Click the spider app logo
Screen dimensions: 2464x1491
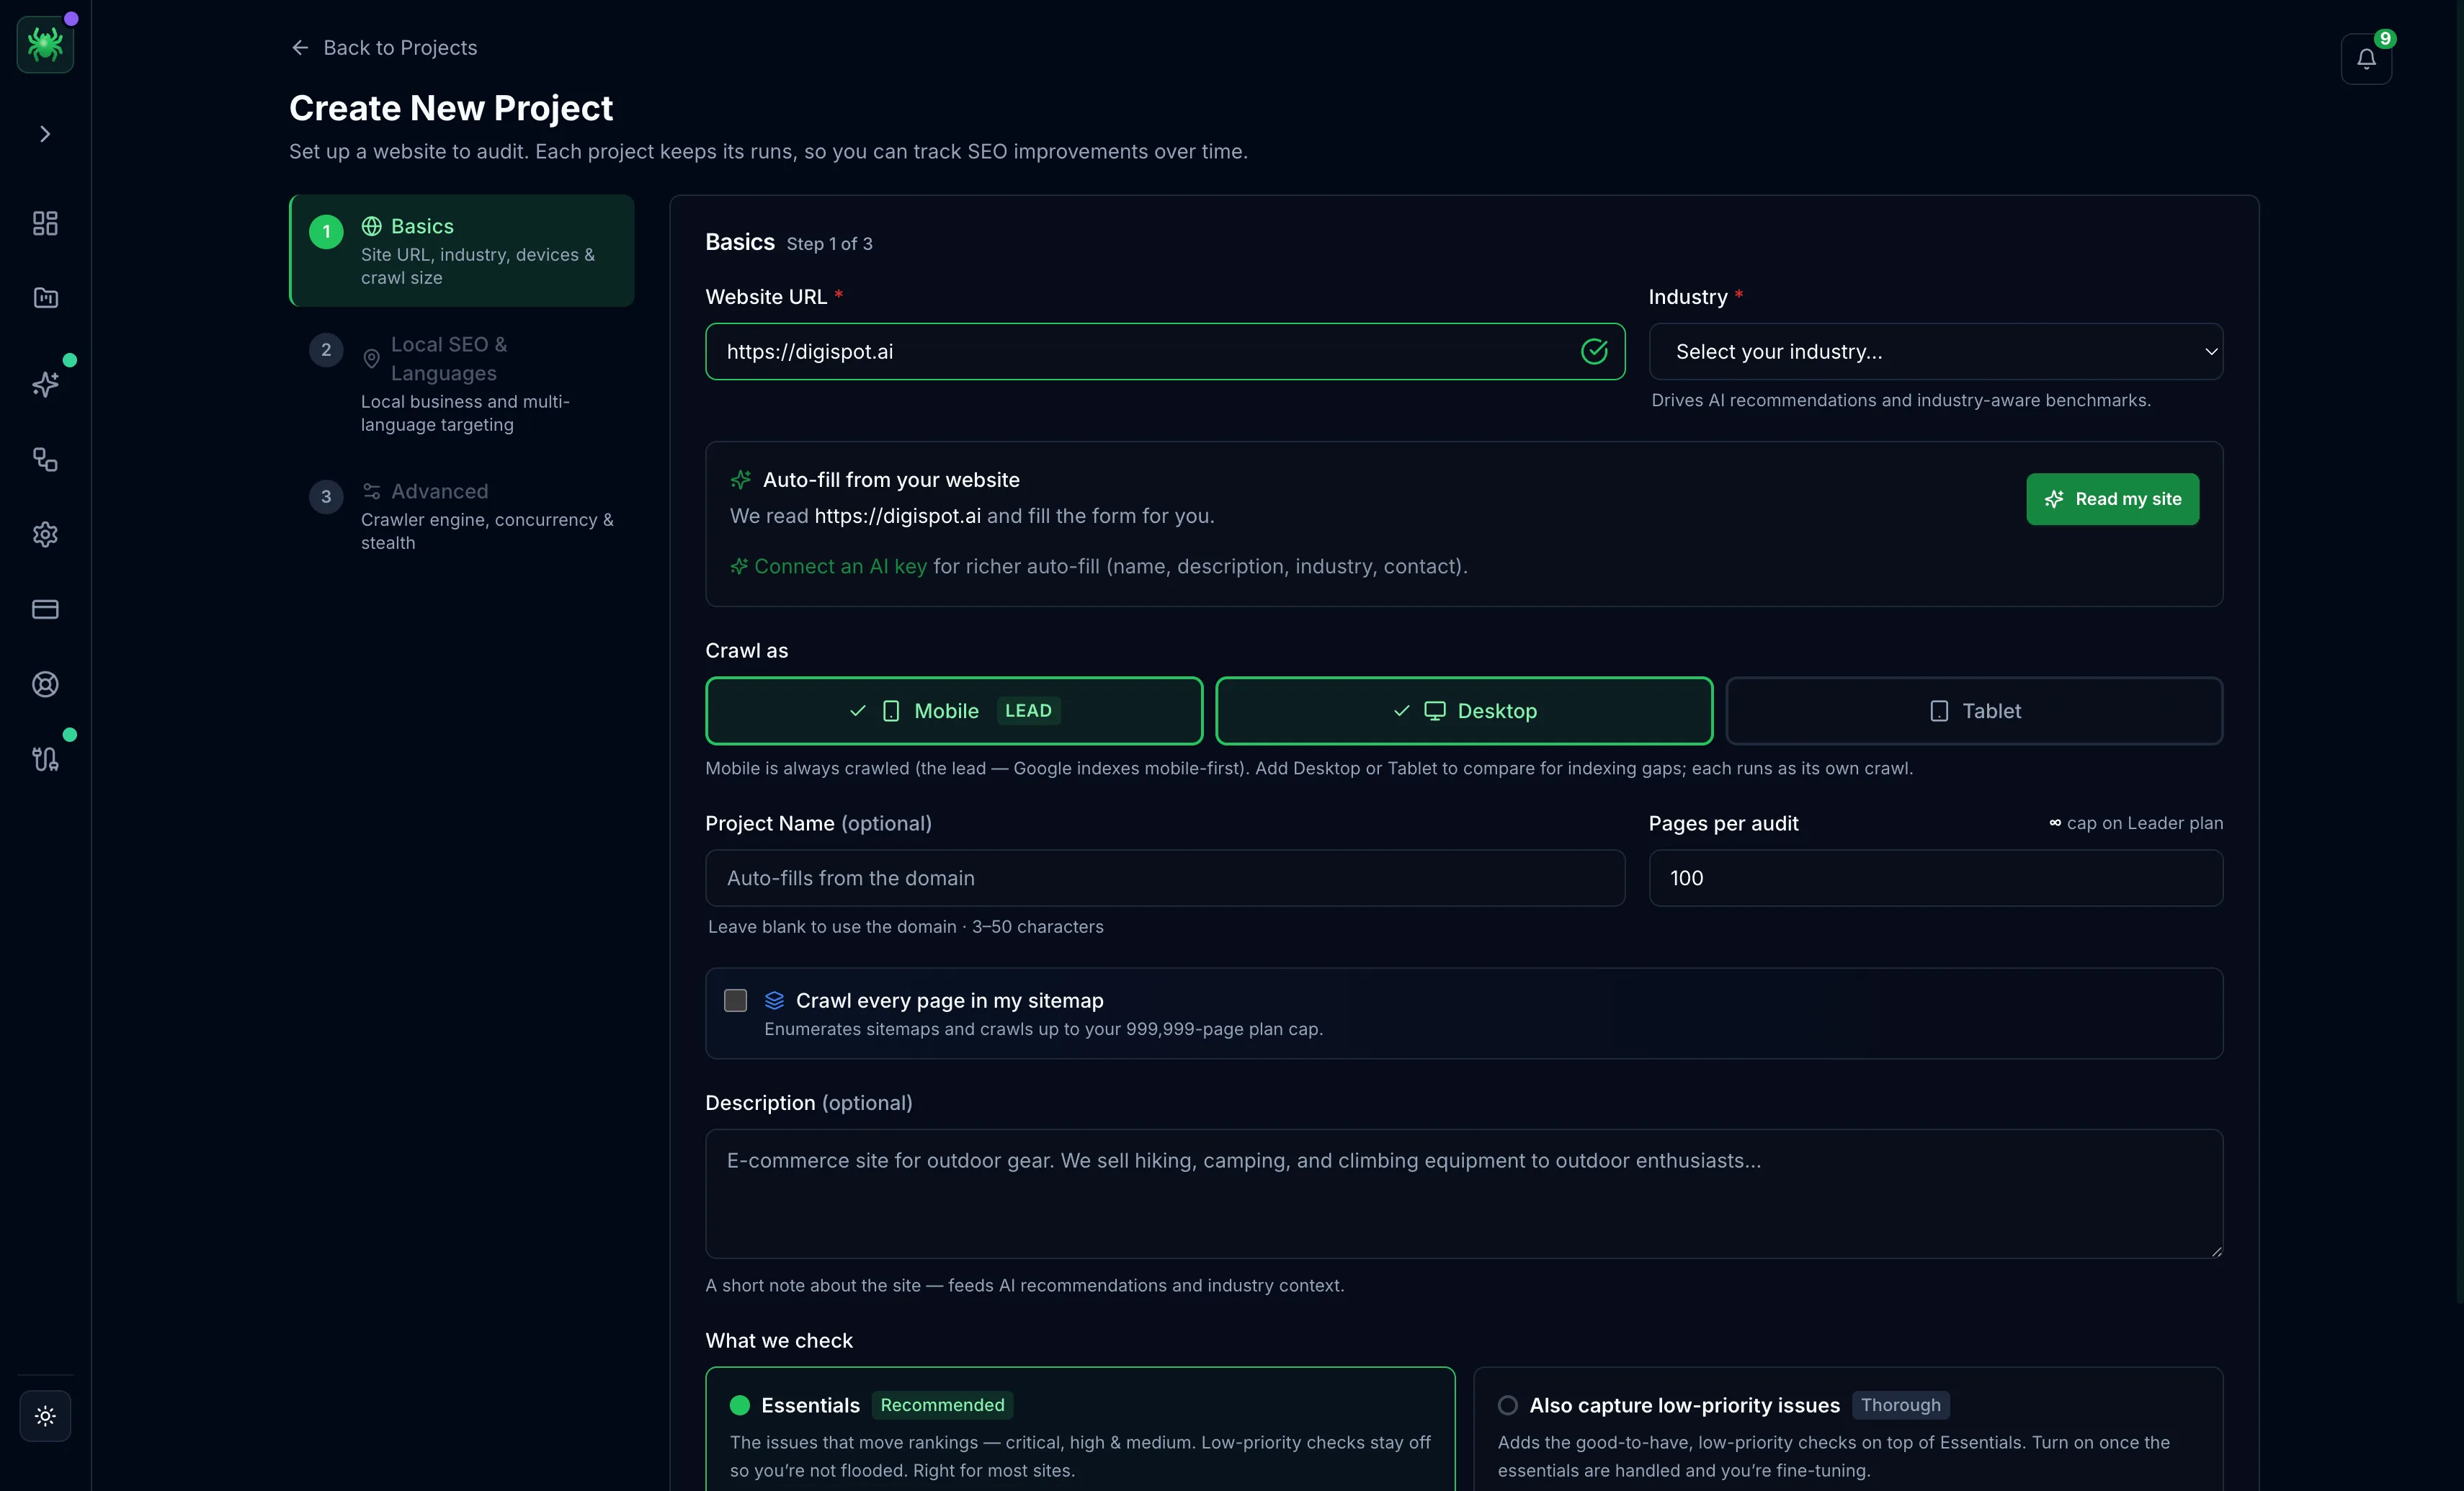[45, 44]
